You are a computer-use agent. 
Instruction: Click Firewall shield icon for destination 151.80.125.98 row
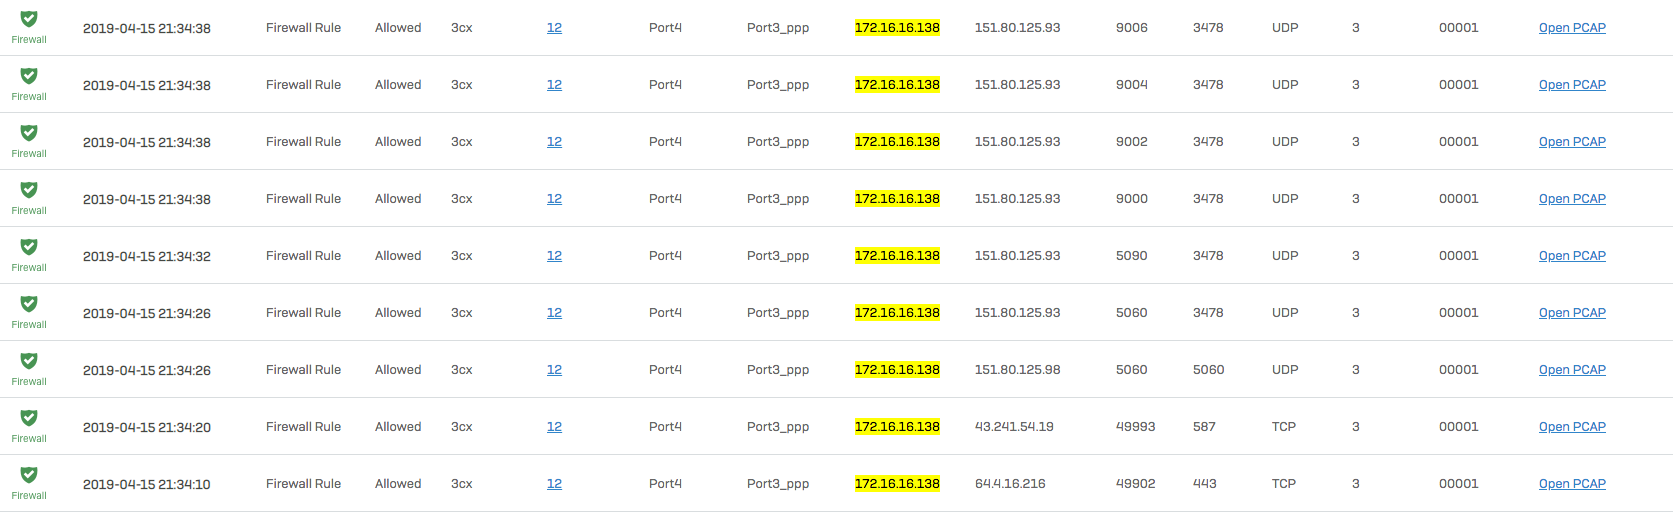29,361
